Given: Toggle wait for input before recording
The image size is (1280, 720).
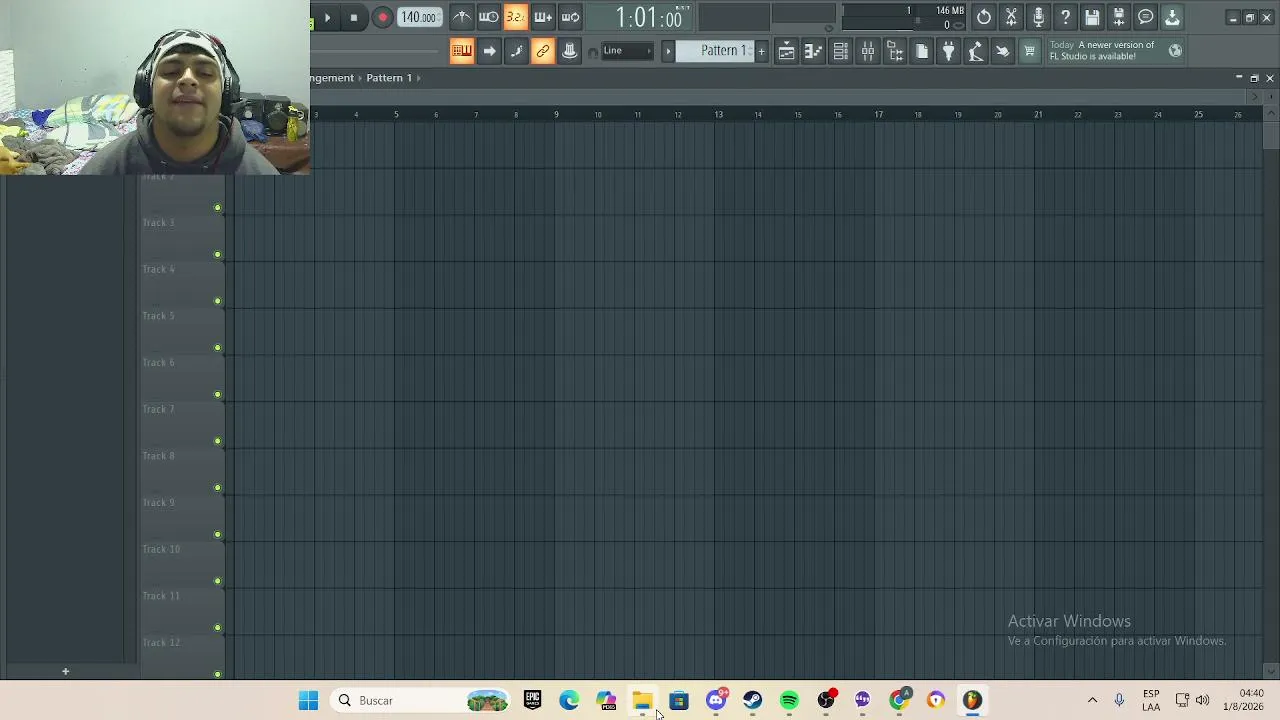Looking at the screenshot, I should click(488, 17).
